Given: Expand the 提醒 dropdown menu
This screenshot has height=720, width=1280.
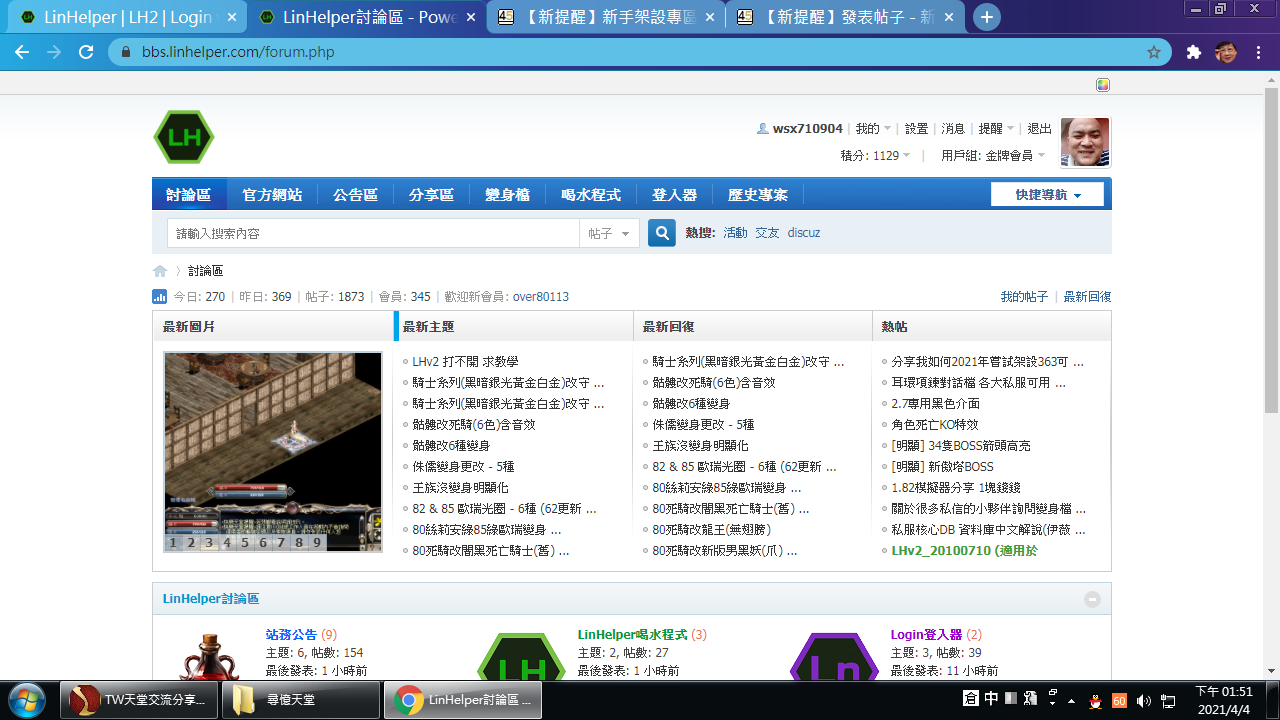Looking at the screenshot, I should click(x=996, y=129).
